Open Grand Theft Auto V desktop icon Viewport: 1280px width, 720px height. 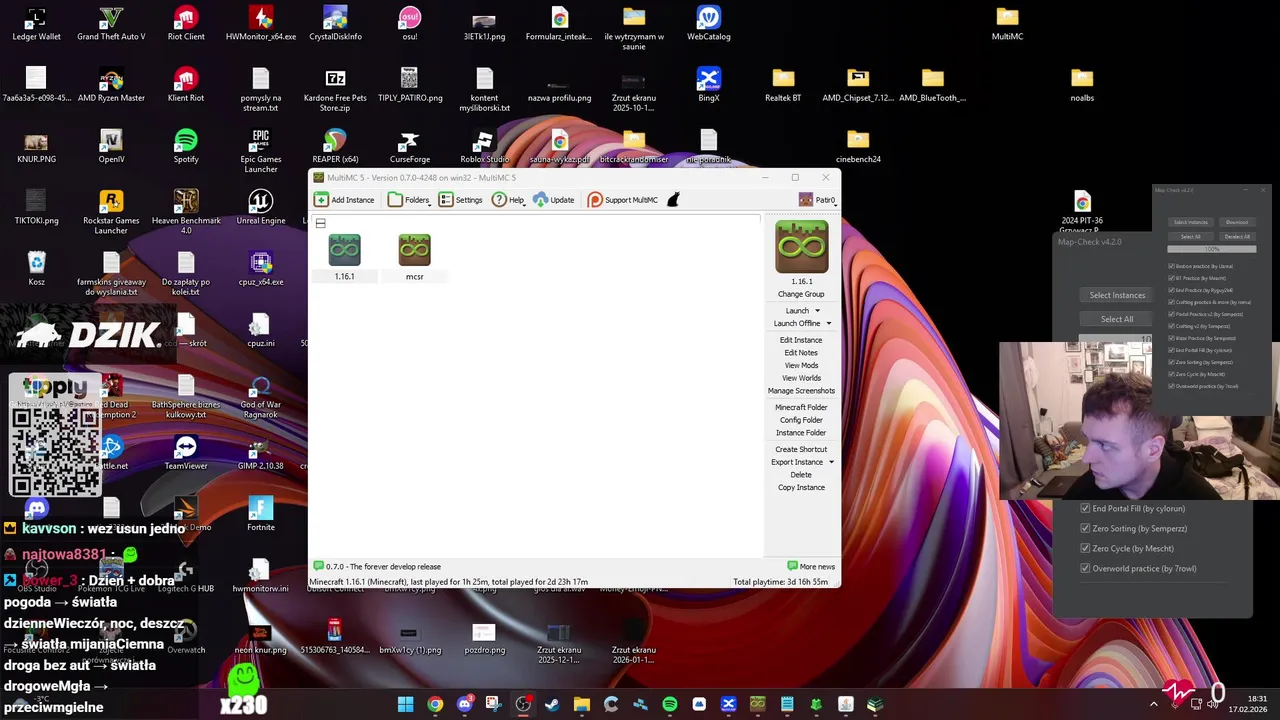(x=111, y=17)
